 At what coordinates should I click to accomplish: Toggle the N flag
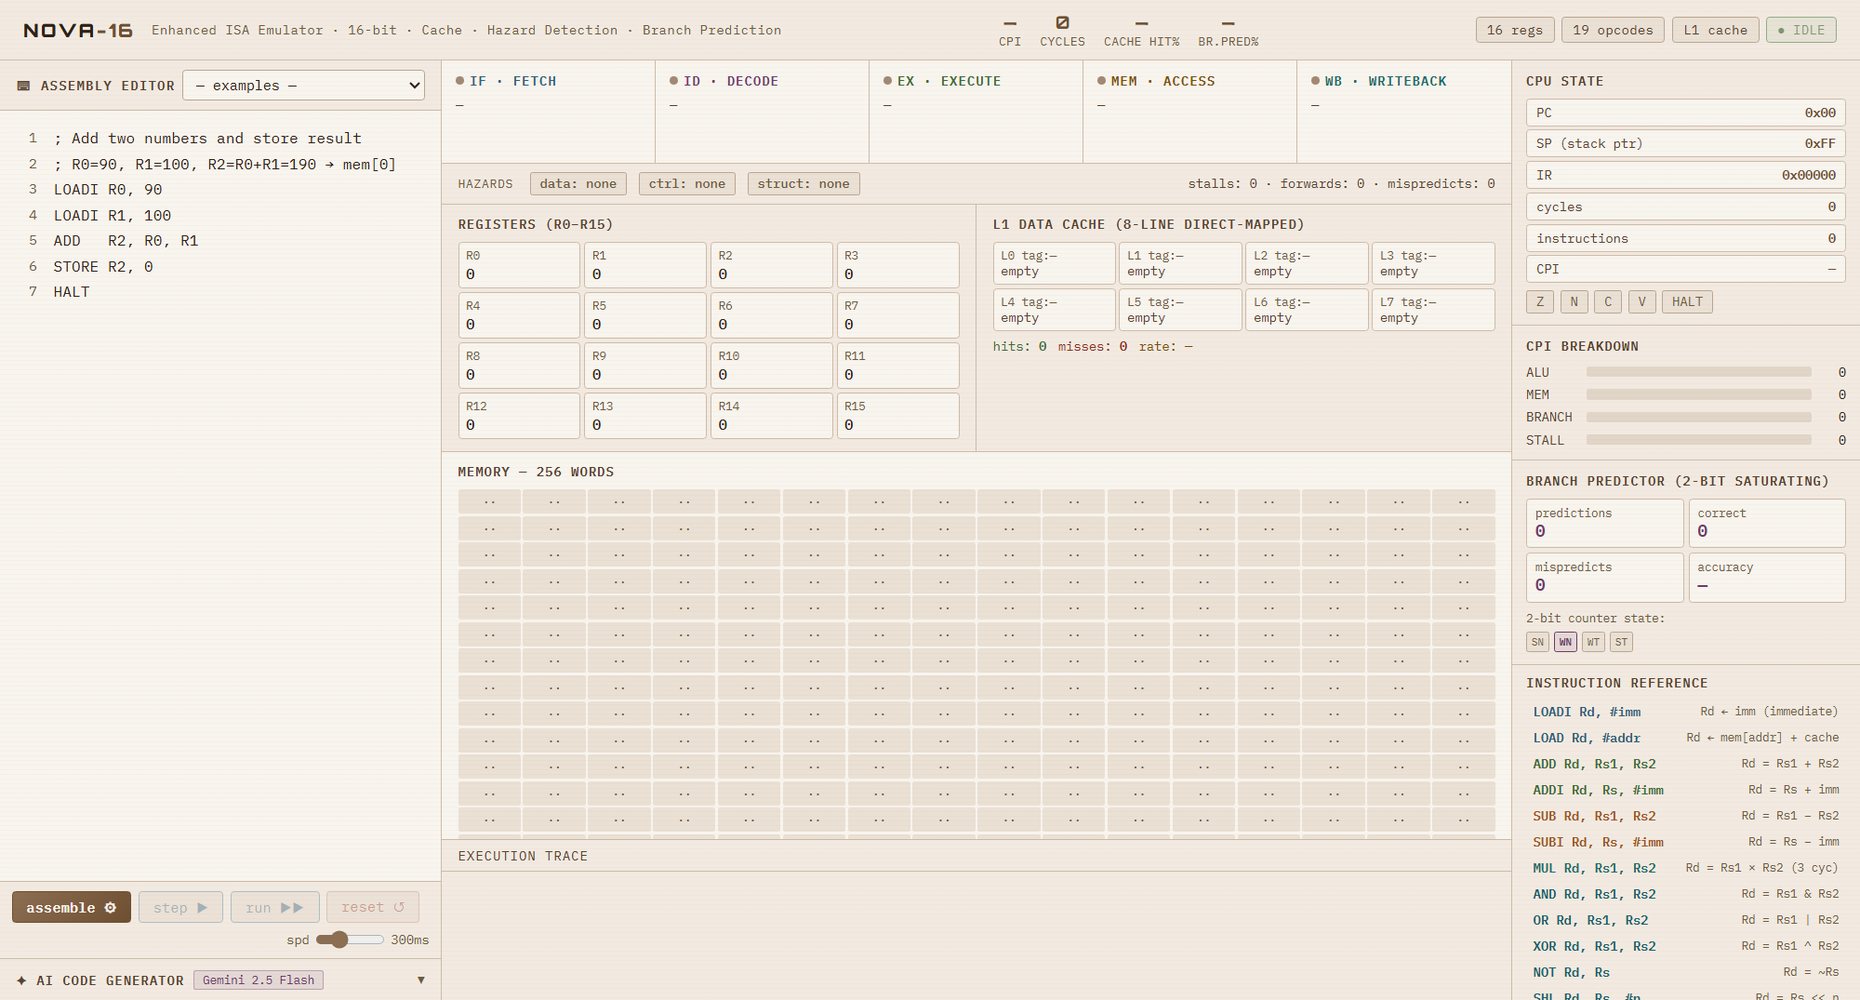tap(1574, 302)
